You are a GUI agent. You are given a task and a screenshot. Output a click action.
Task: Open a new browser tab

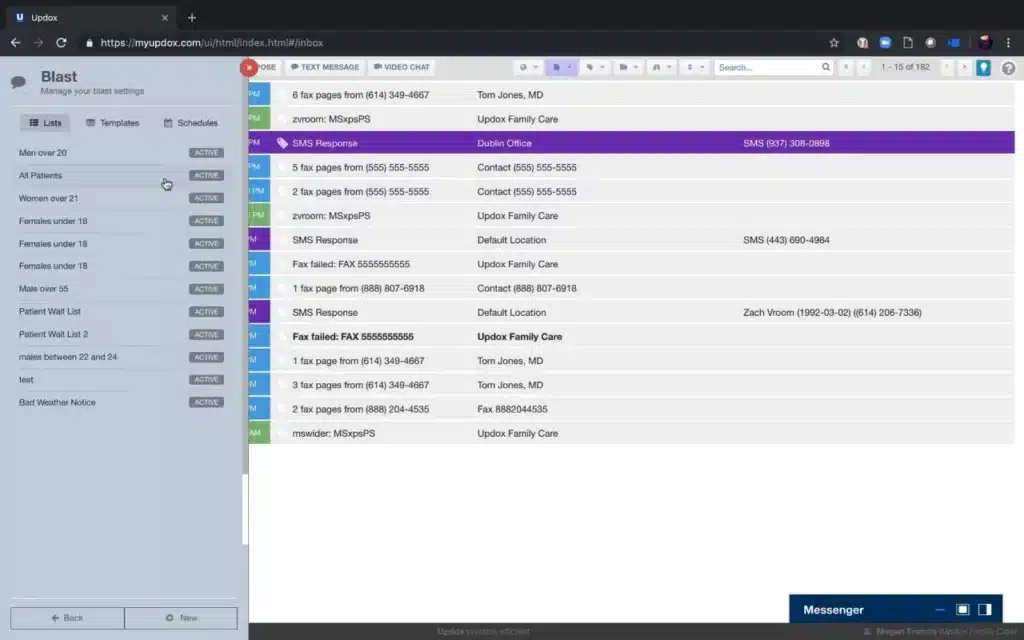(191, 18)
